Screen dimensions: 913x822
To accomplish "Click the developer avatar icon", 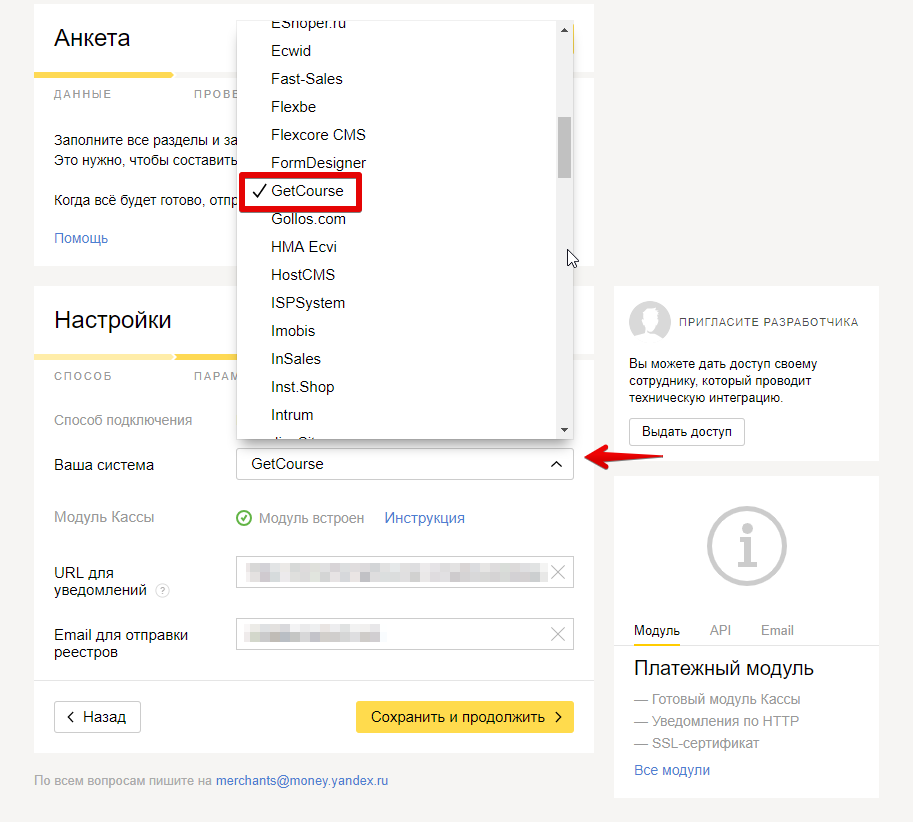I will pyautogui.click(x=650, y=320).
